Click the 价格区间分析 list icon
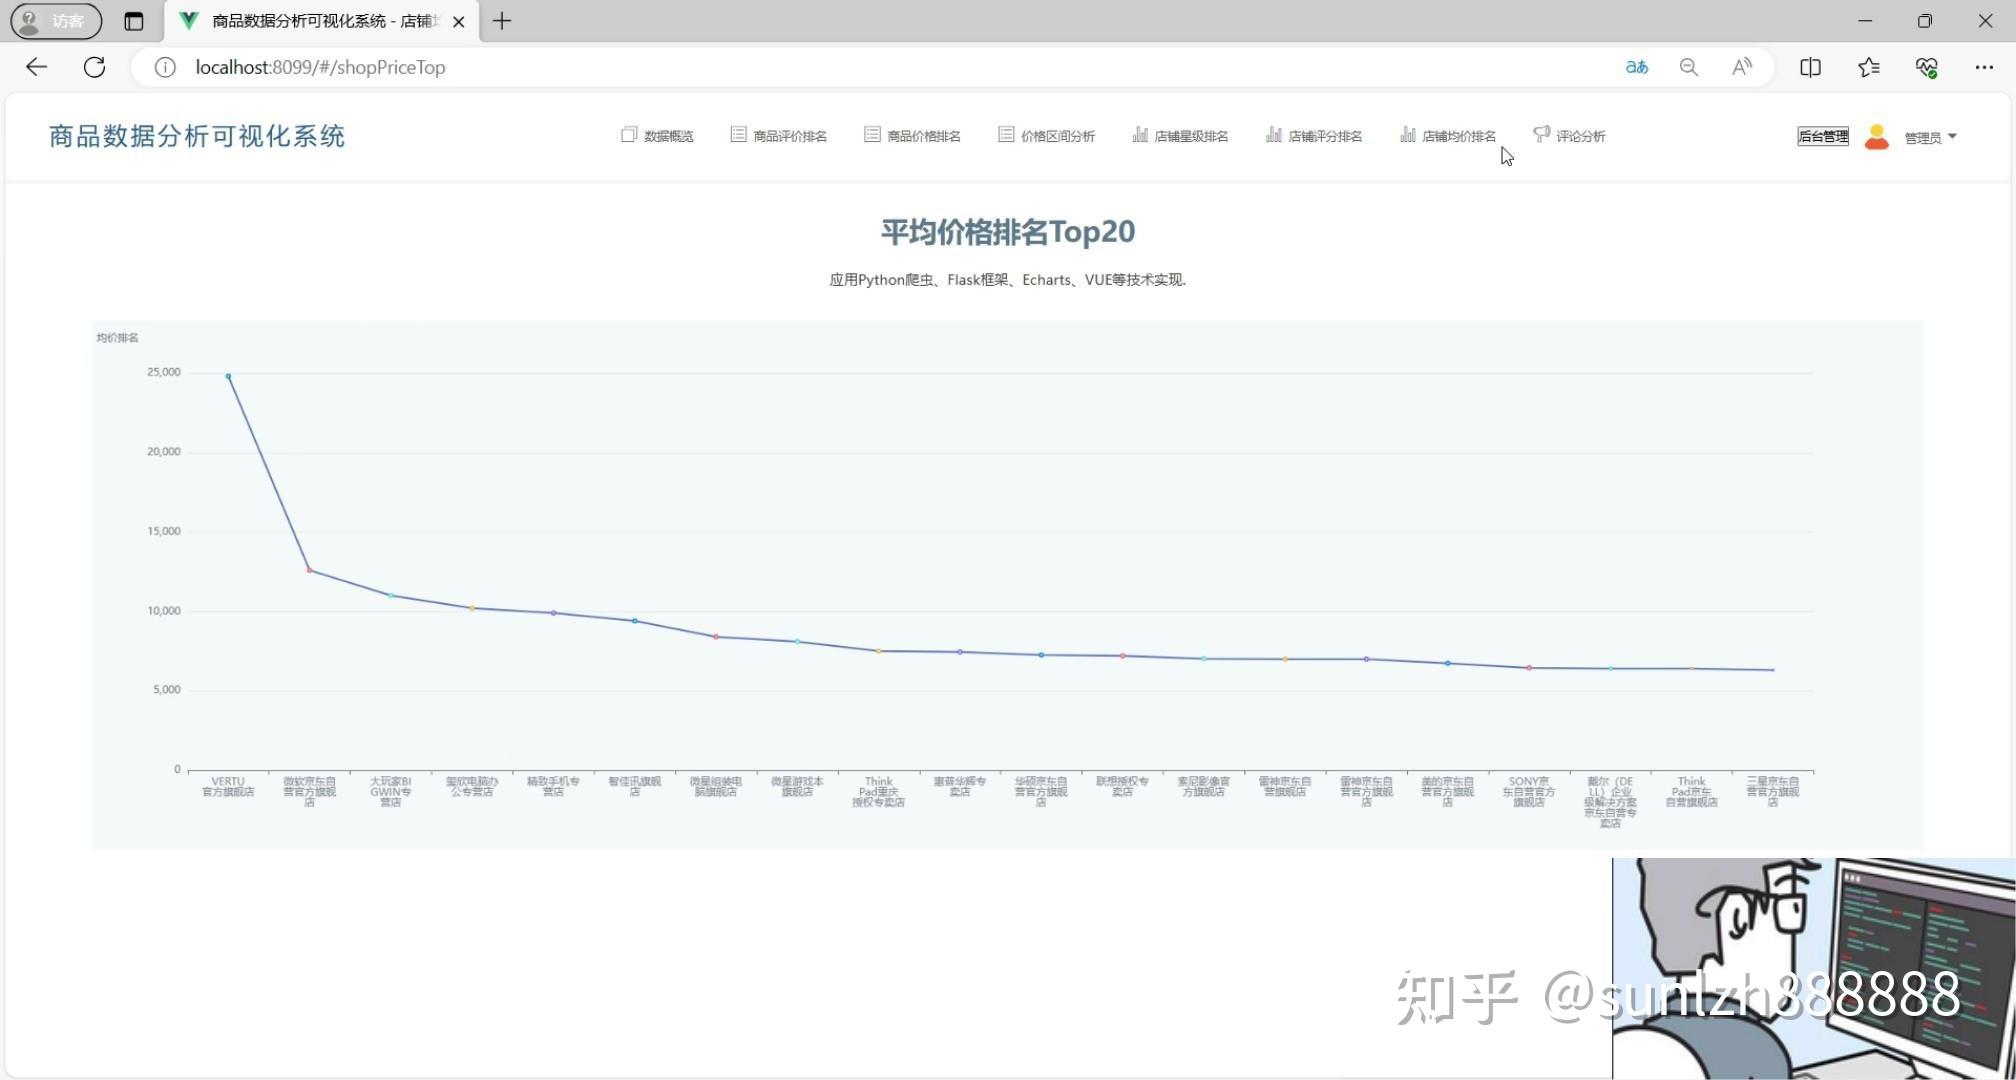This screenshot has width=2016, height=1080. click(1006, 135)
